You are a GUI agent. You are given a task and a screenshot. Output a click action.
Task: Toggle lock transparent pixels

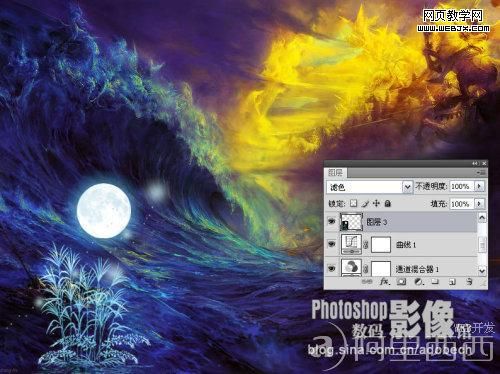pyautogui.click(x=354, y=203)
